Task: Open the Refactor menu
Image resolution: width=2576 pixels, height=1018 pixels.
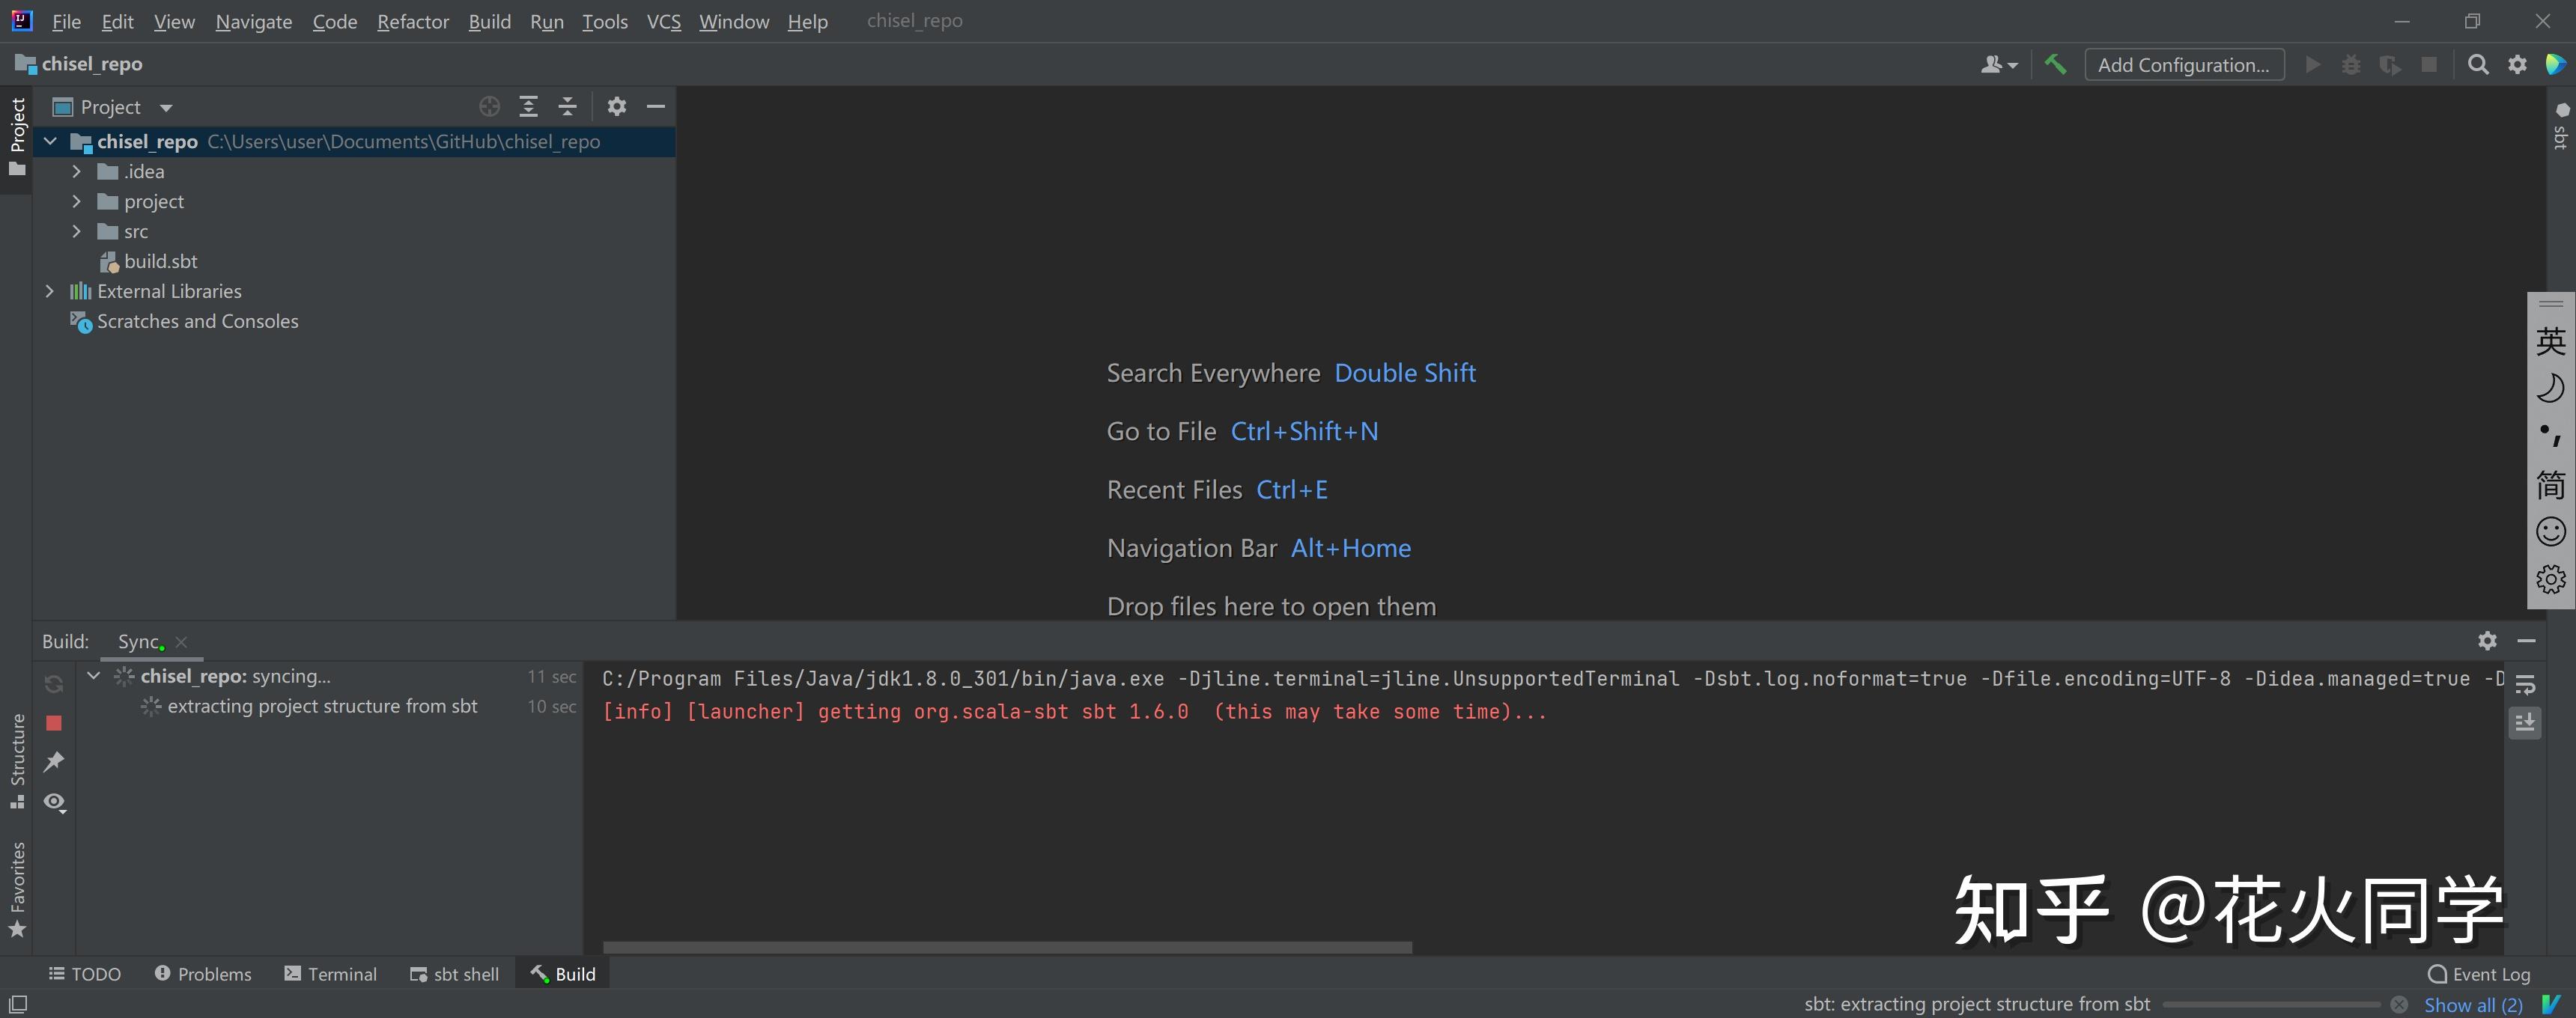Action: pyautogui.click(x=412, y=21)
